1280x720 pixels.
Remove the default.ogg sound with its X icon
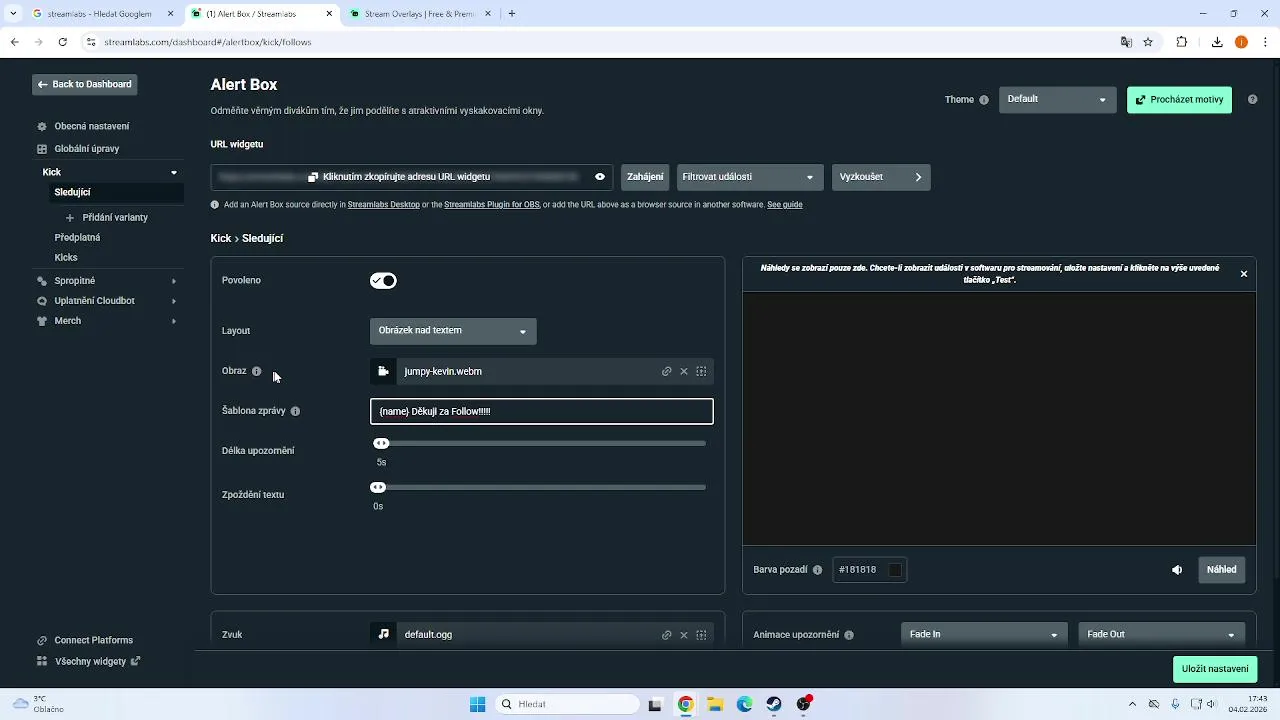pos(684,635)
